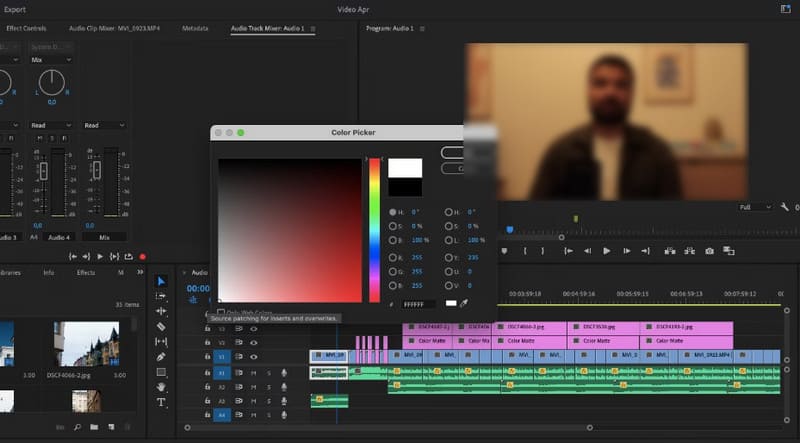Switch to the Effect Controls tab
This screenshot has width=800, height=443.
(x=27, y=28)
